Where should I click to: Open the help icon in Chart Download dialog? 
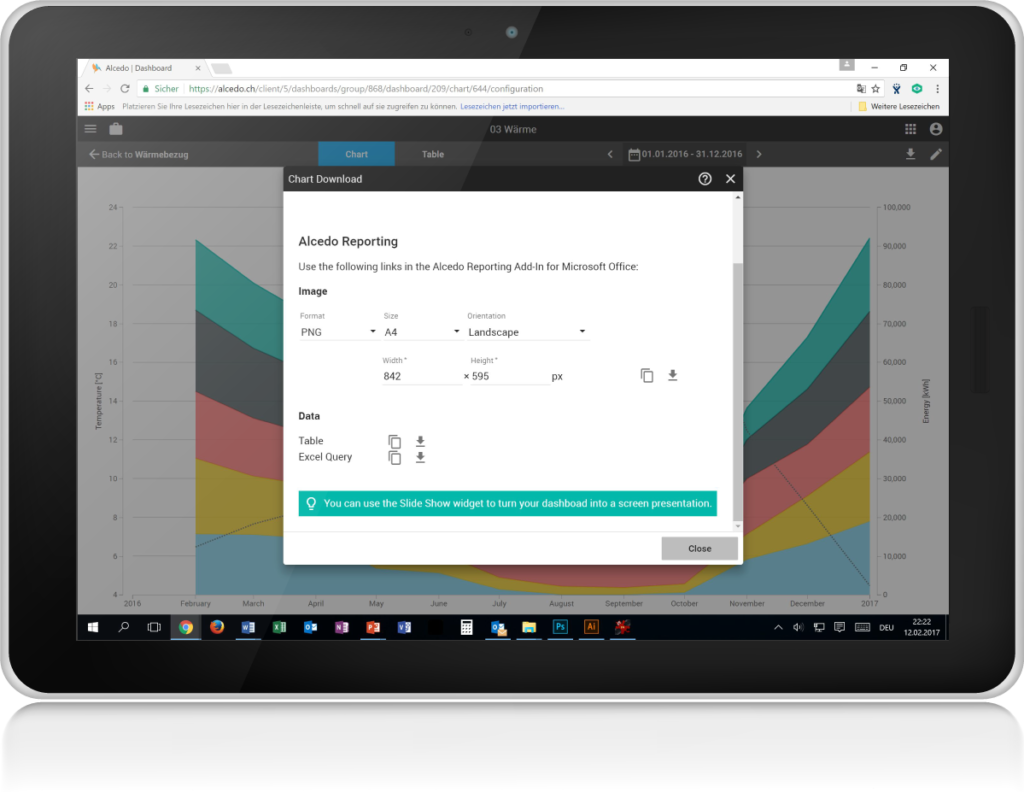(x=705, y=179)
